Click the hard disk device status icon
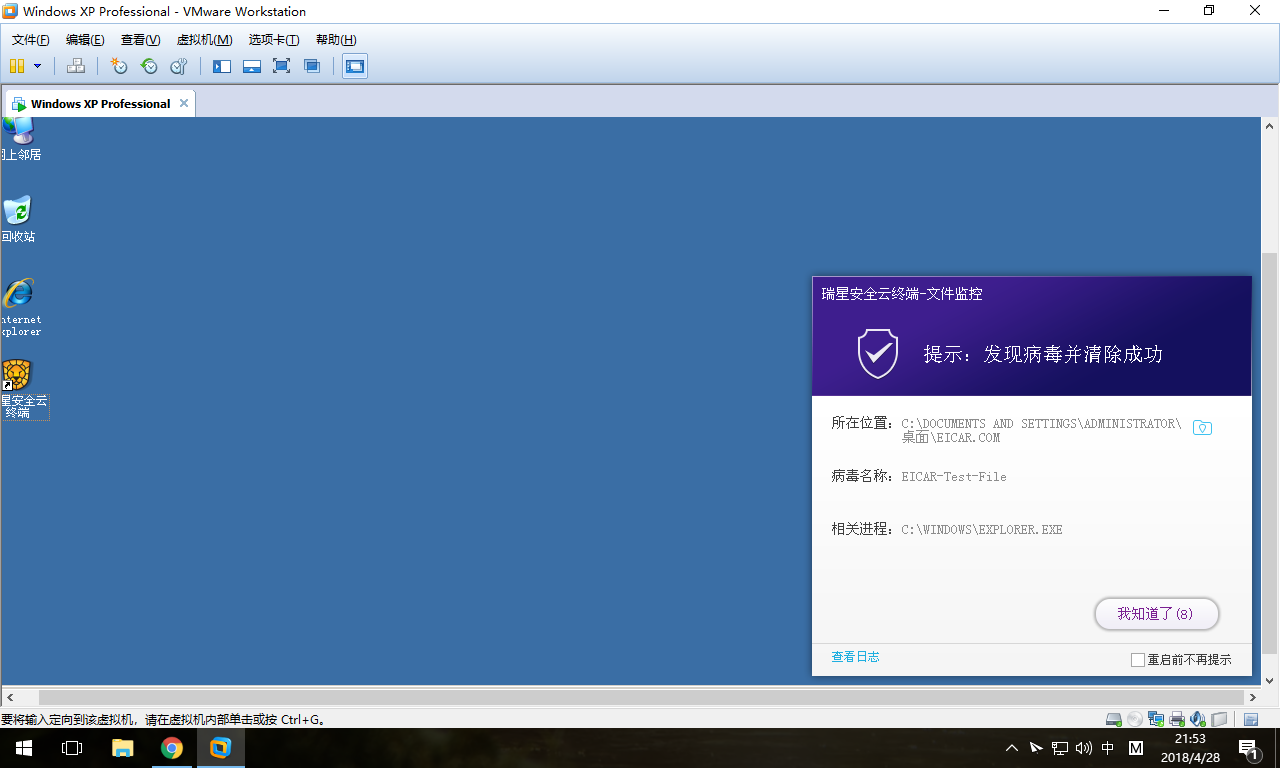 point(1114,719)
